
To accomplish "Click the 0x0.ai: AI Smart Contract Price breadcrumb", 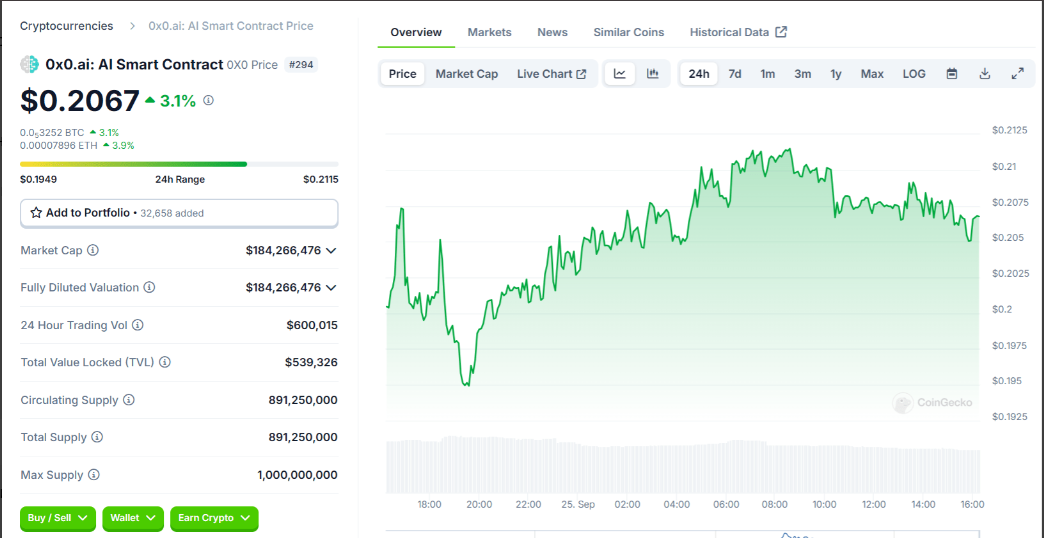I will [x=231, y=26].
